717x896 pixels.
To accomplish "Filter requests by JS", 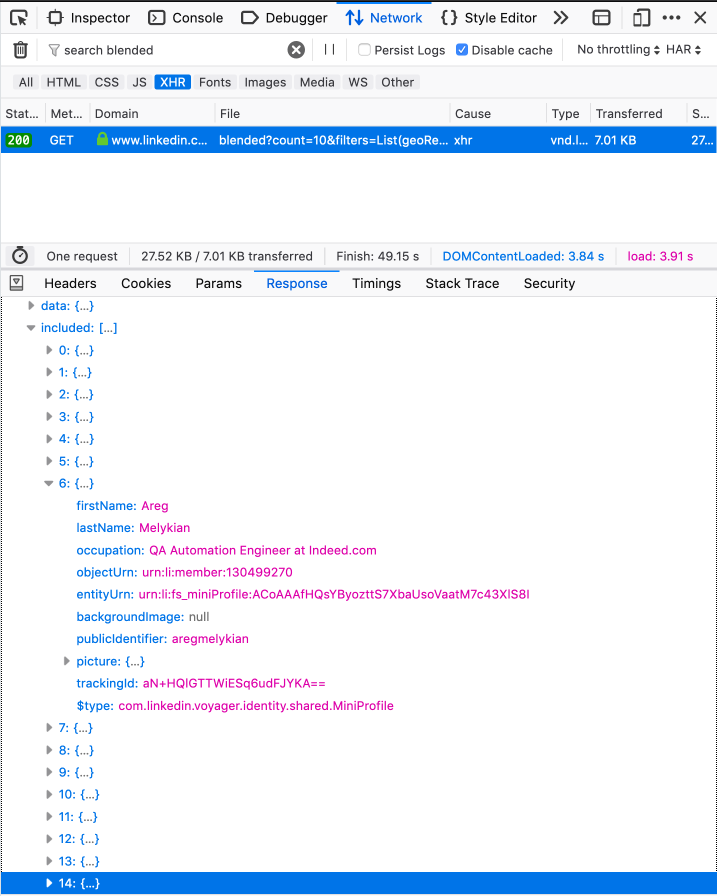I will click(139, 82).
